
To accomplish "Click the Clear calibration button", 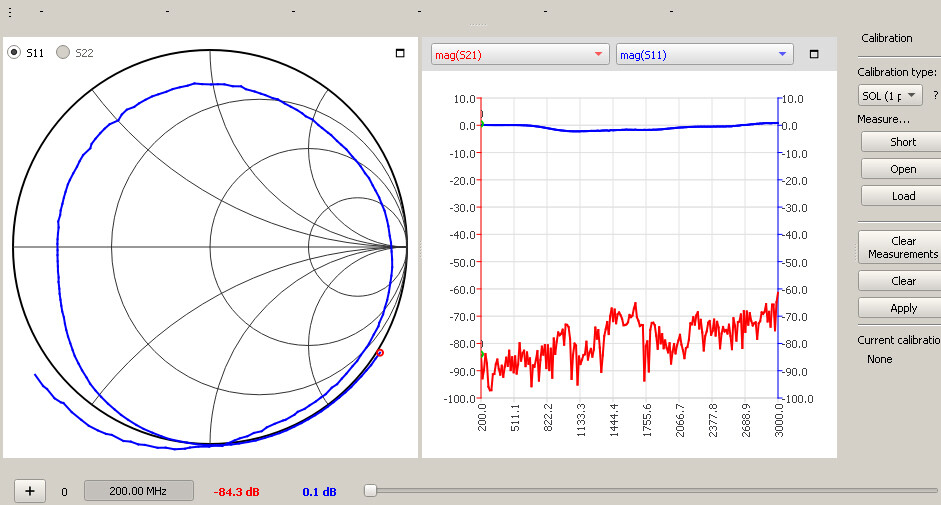I will [x=901, y=280].
